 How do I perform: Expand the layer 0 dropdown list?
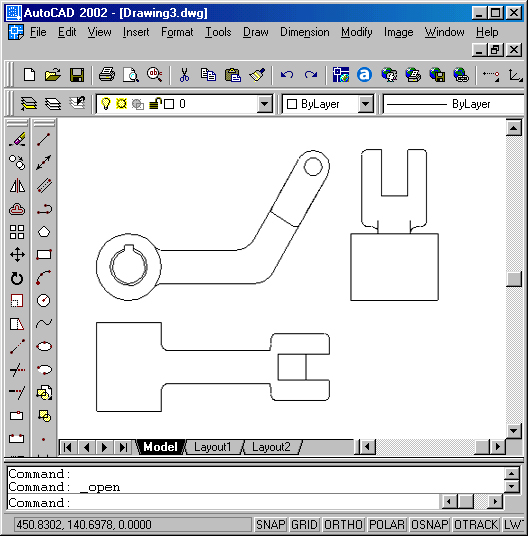(x=265, y=104)
